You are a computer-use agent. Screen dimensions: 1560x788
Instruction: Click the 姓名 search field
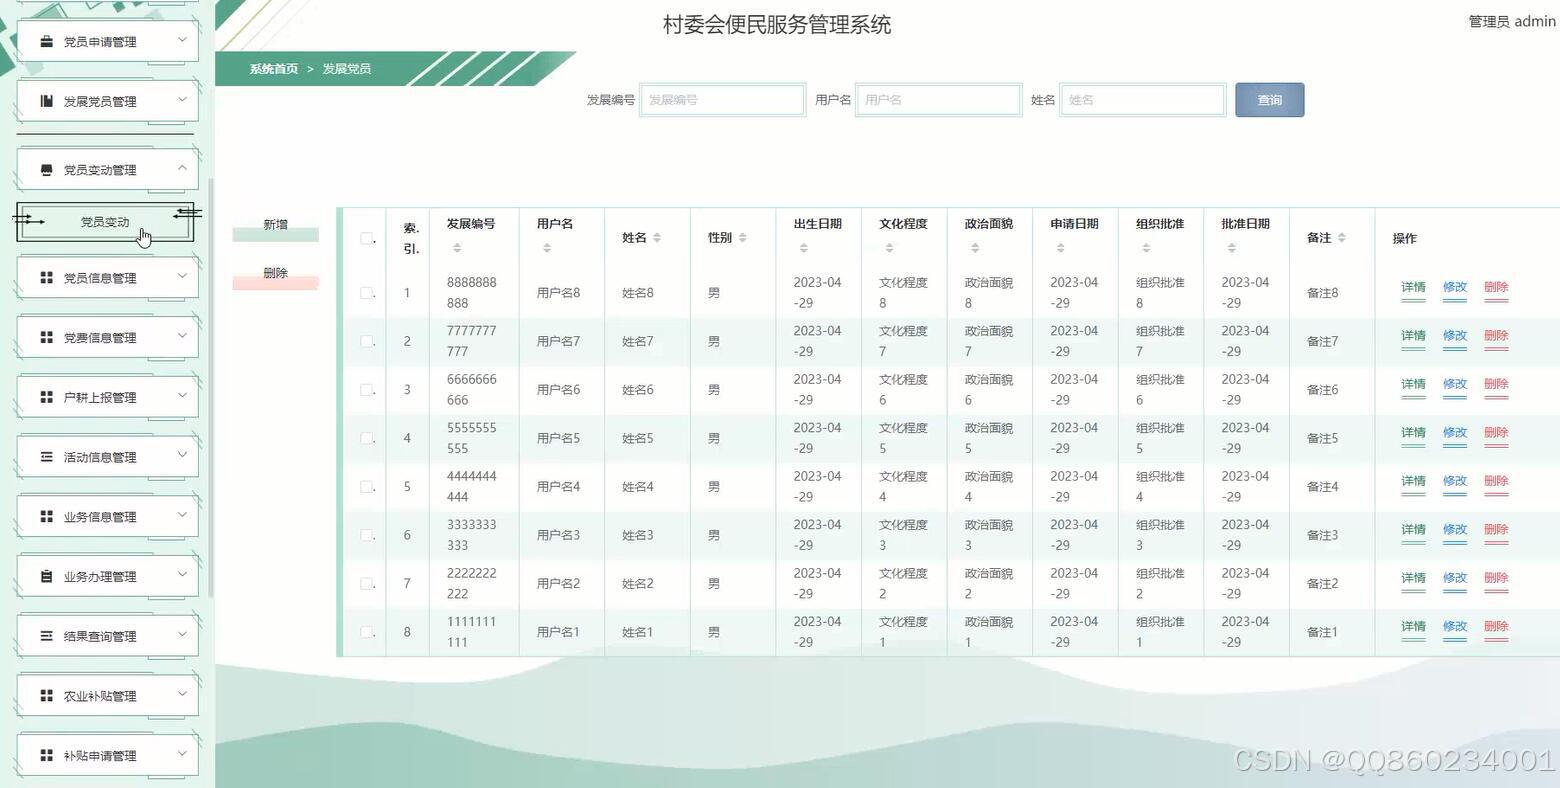pyautogui.click(x=1143, y=100)
